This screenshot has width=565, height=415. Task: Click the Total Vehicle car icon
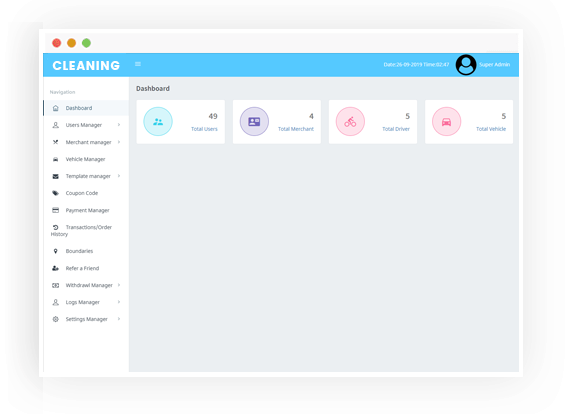[x=446, y=121]
